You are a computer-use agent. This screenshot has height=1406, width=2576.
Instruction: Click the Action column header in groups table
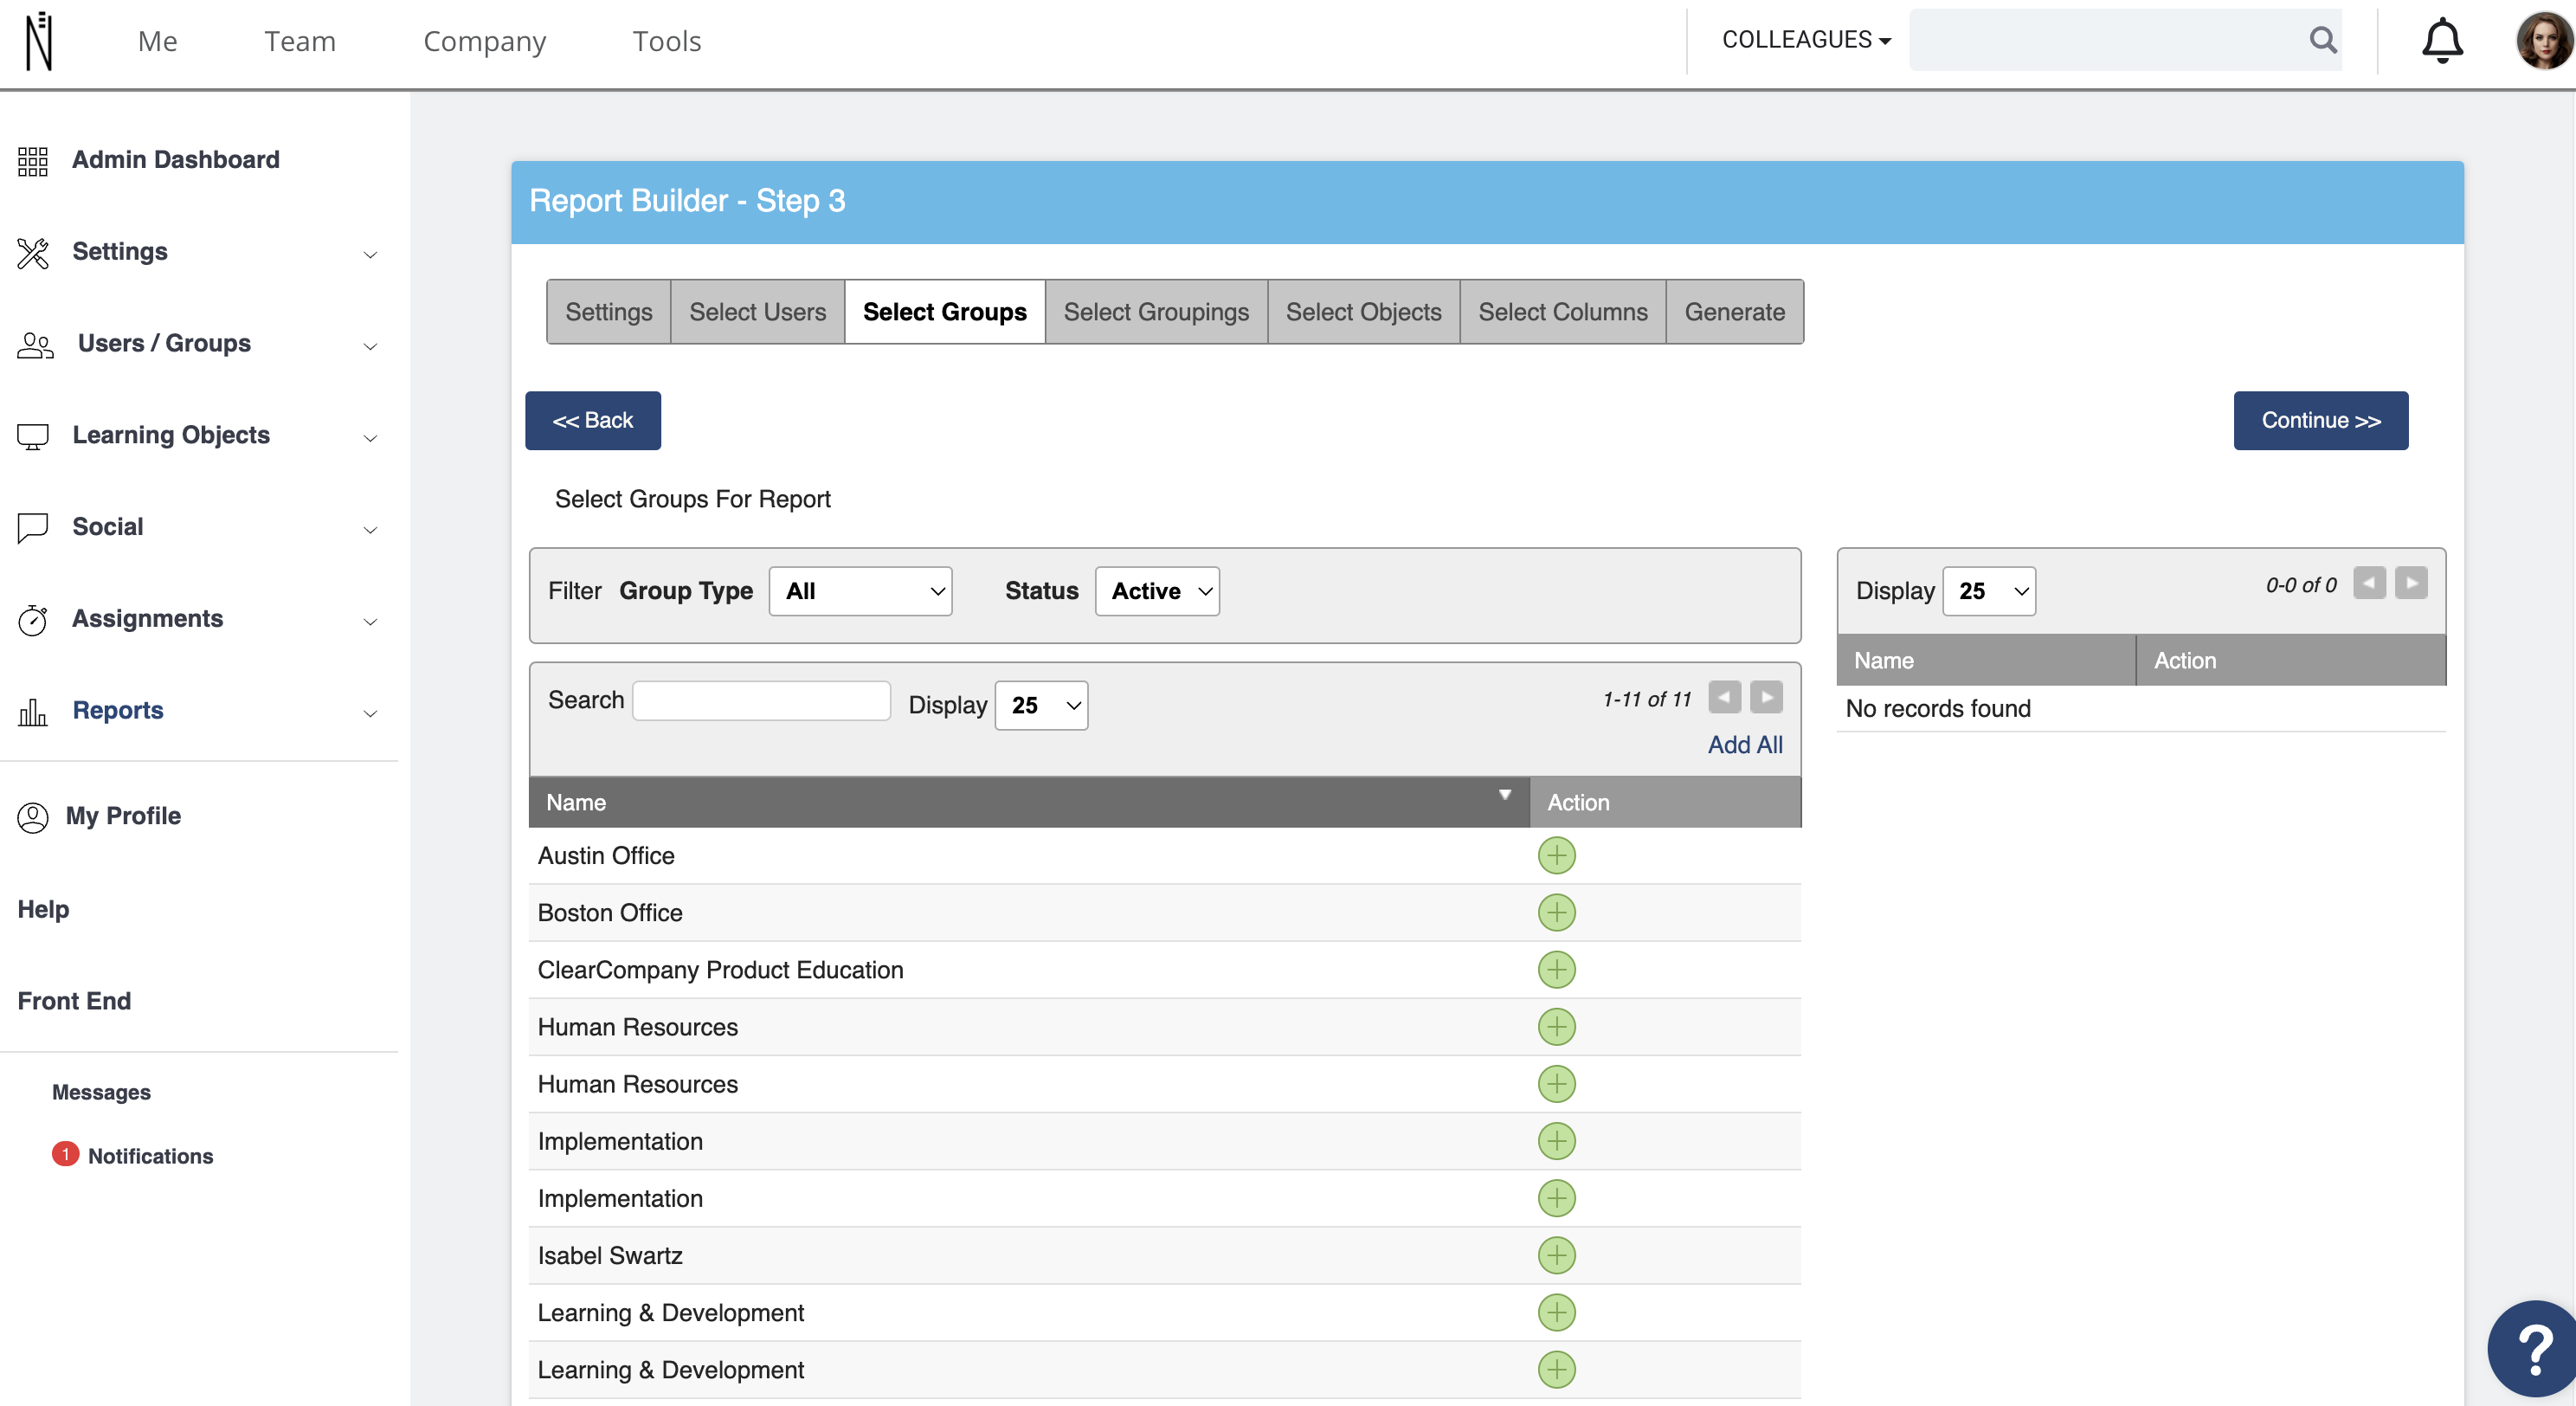click(x=1664, y=802)
